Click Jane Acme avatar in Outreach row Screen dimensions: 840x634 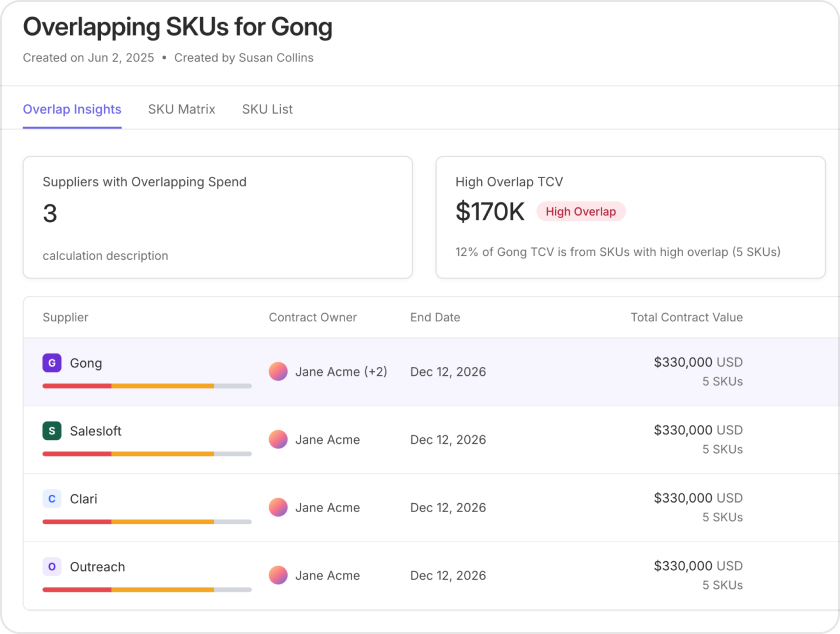278,575
